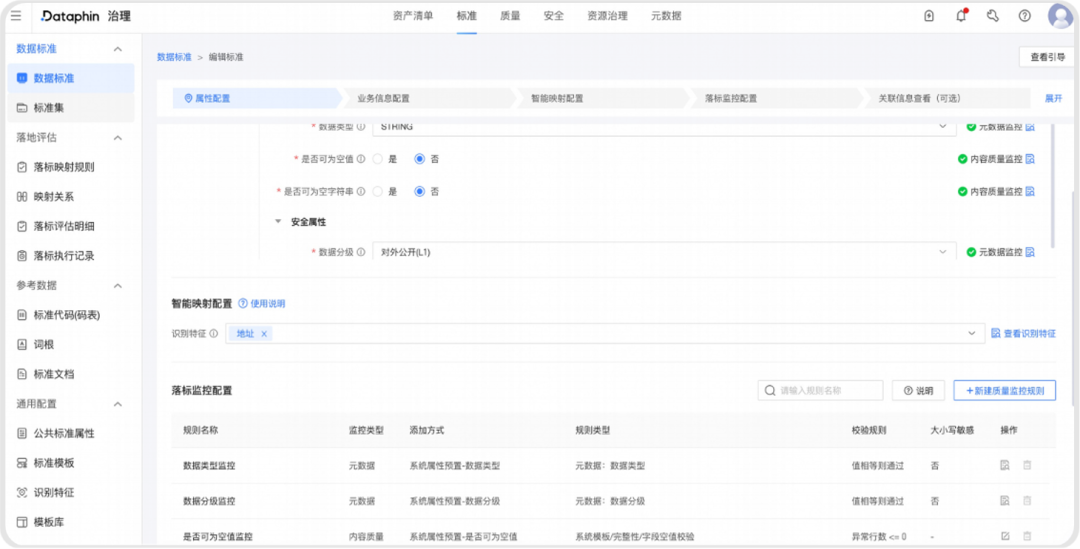Go to the 智能映射配置 step

pyautogui.click(x=603, y=99)
